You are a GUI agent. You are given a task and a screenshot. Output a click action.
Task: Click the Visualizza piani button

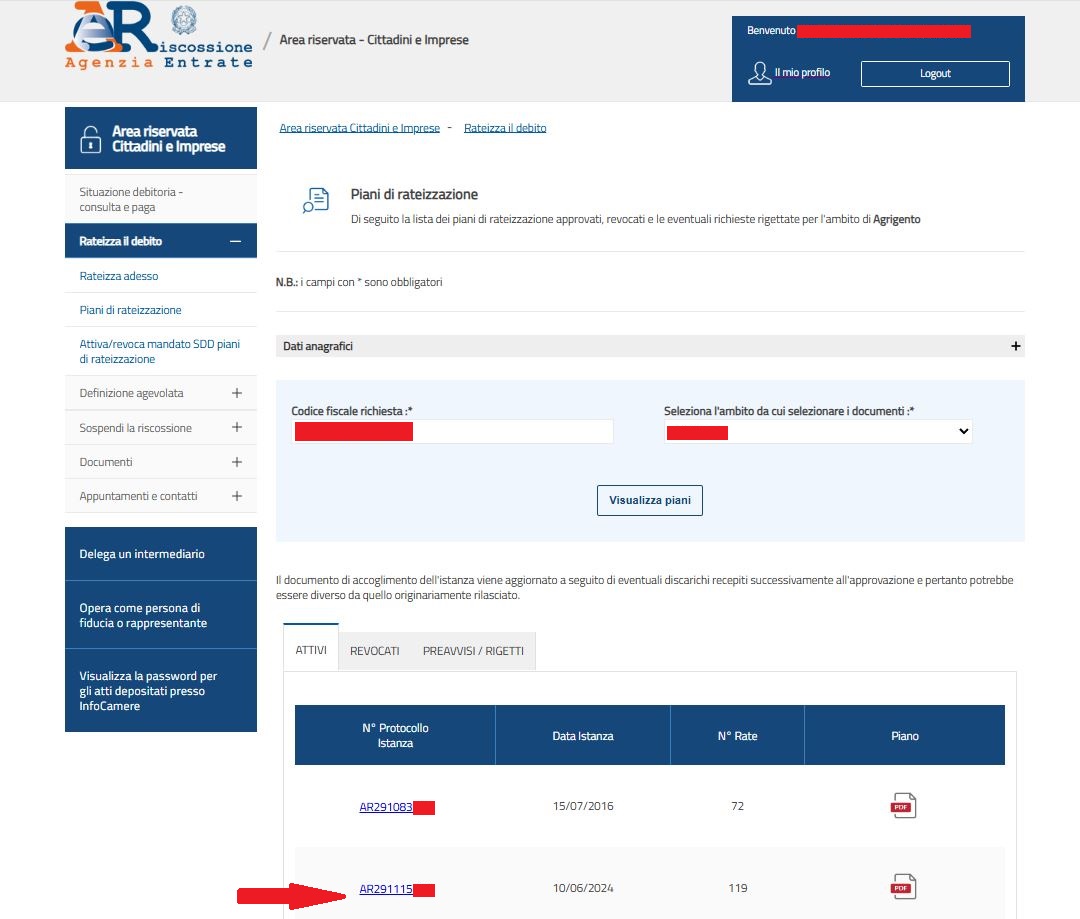649,500
